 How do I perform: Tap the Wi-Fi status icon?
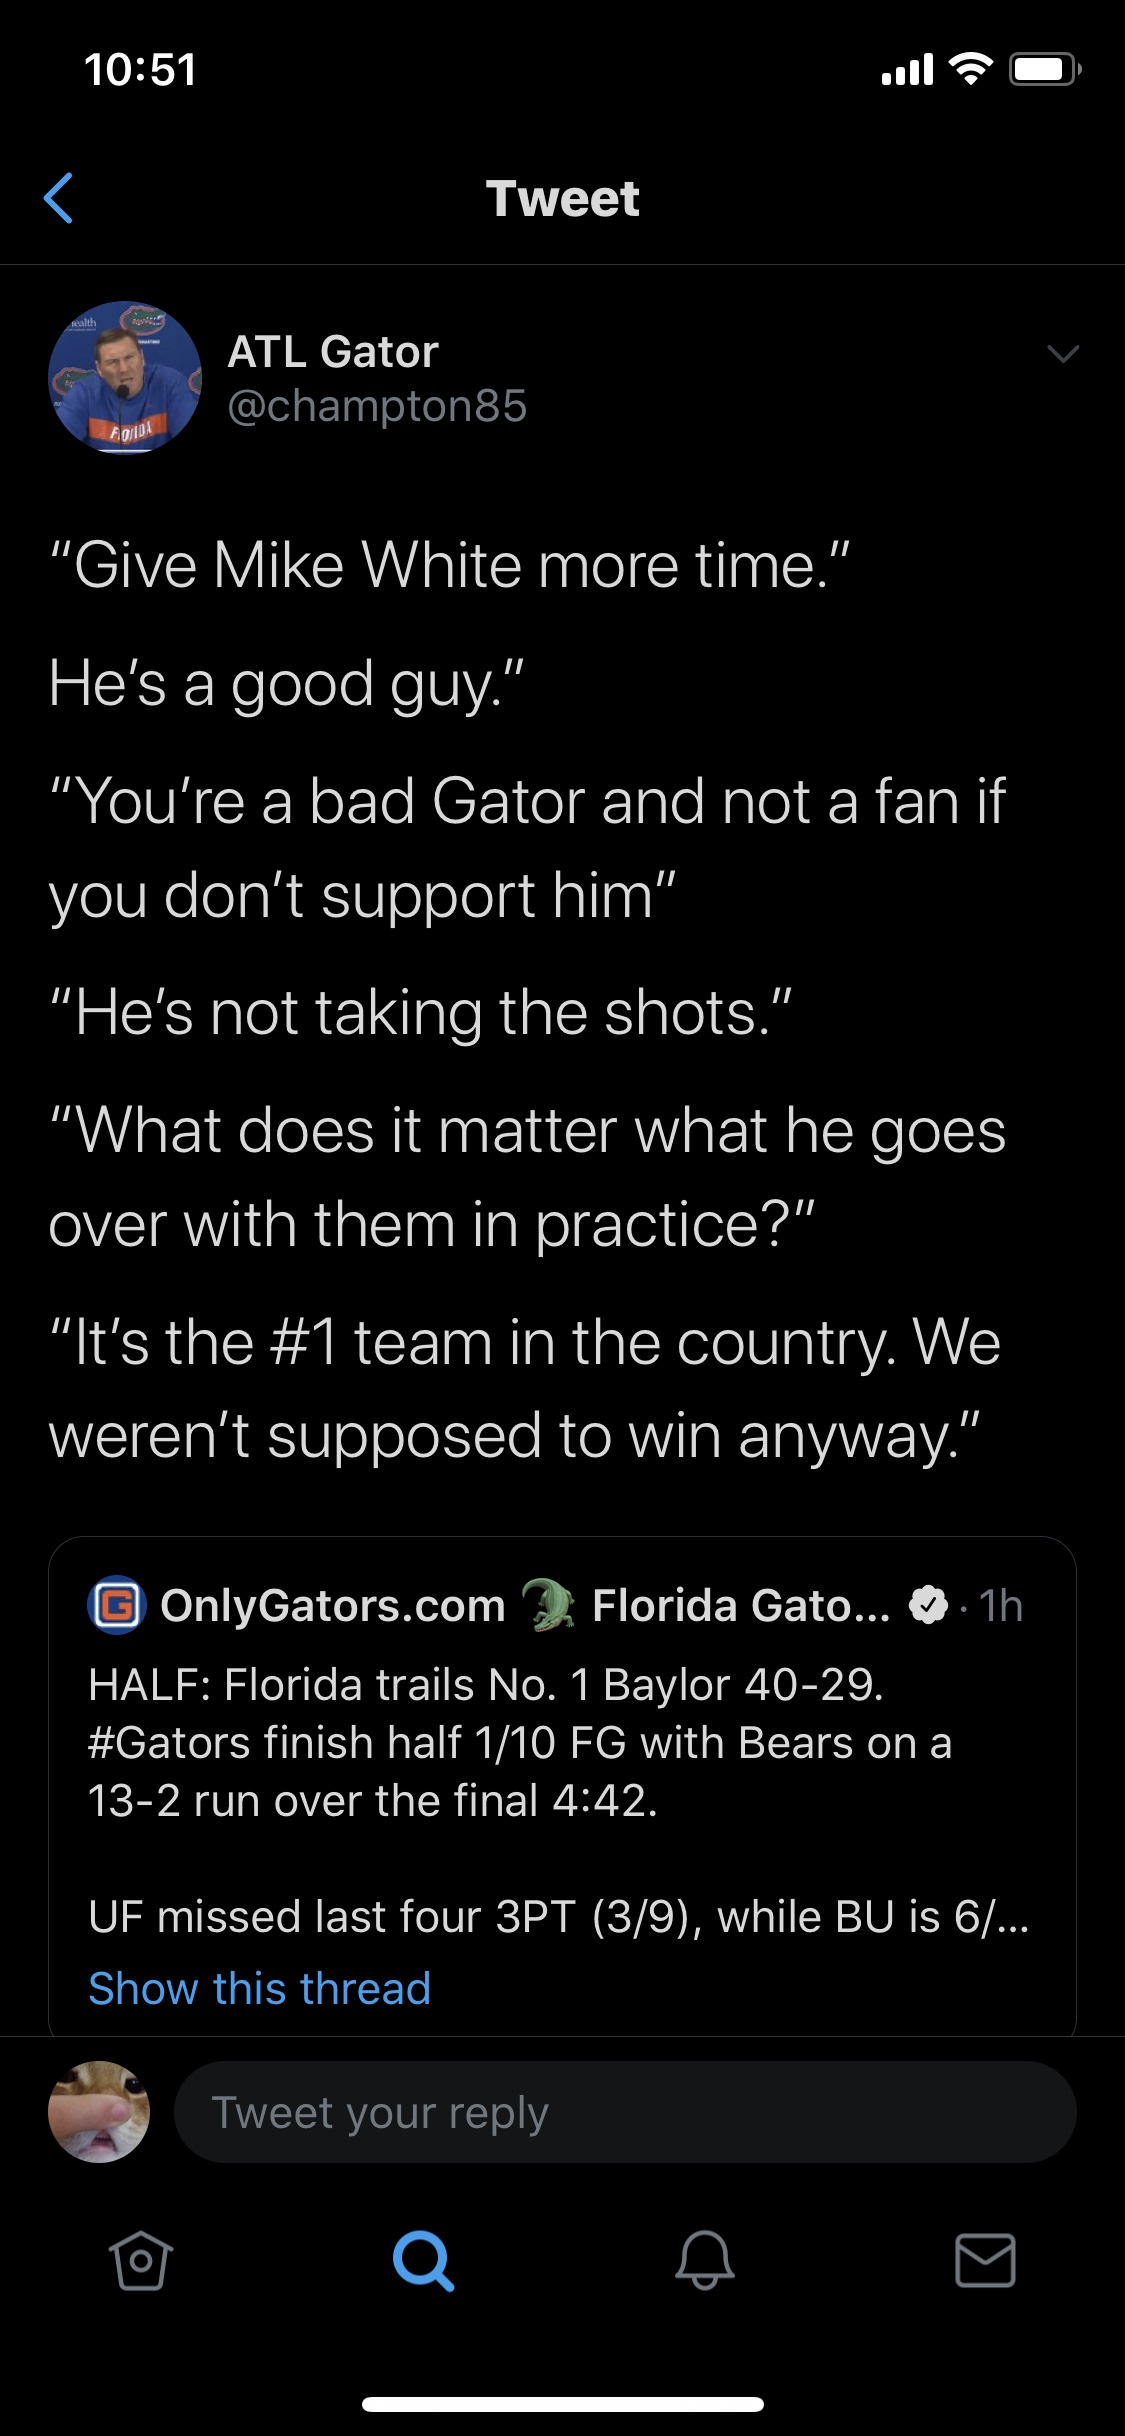[969, 69]
